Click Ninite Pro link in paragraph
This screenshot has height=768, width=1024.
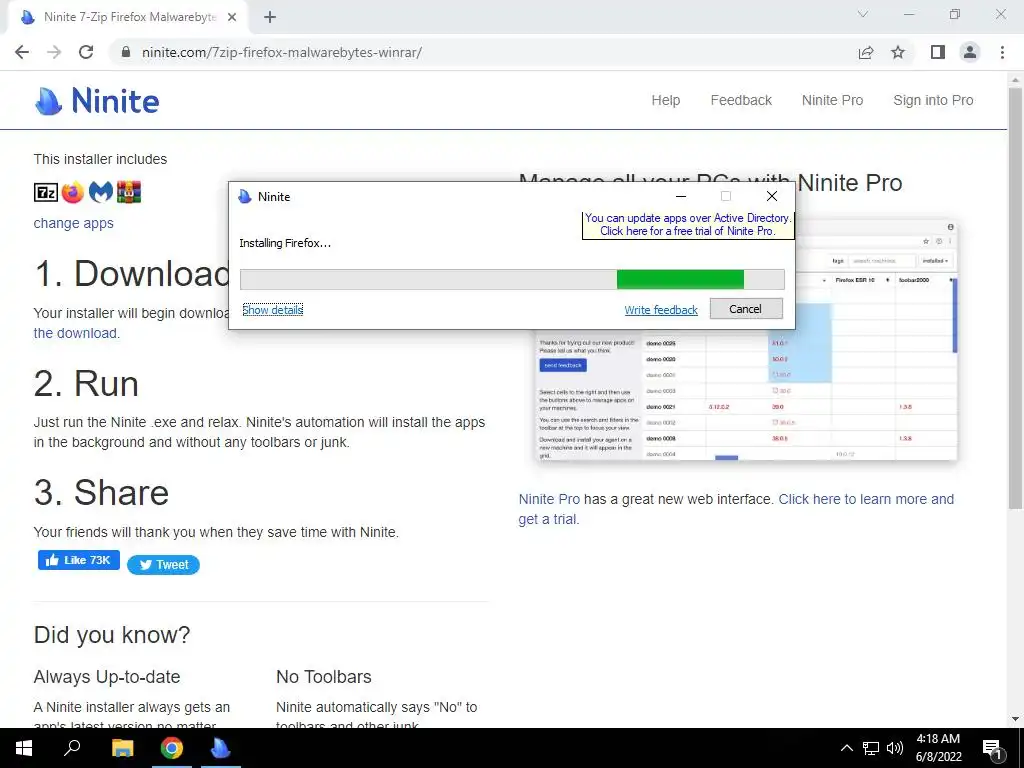(x=549, y=499)
